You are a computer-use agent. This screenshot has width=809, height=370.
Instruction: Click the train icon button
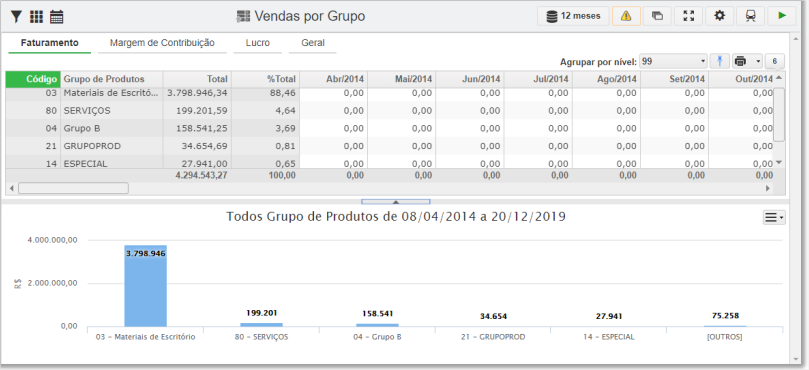click(x=751, y=16)
